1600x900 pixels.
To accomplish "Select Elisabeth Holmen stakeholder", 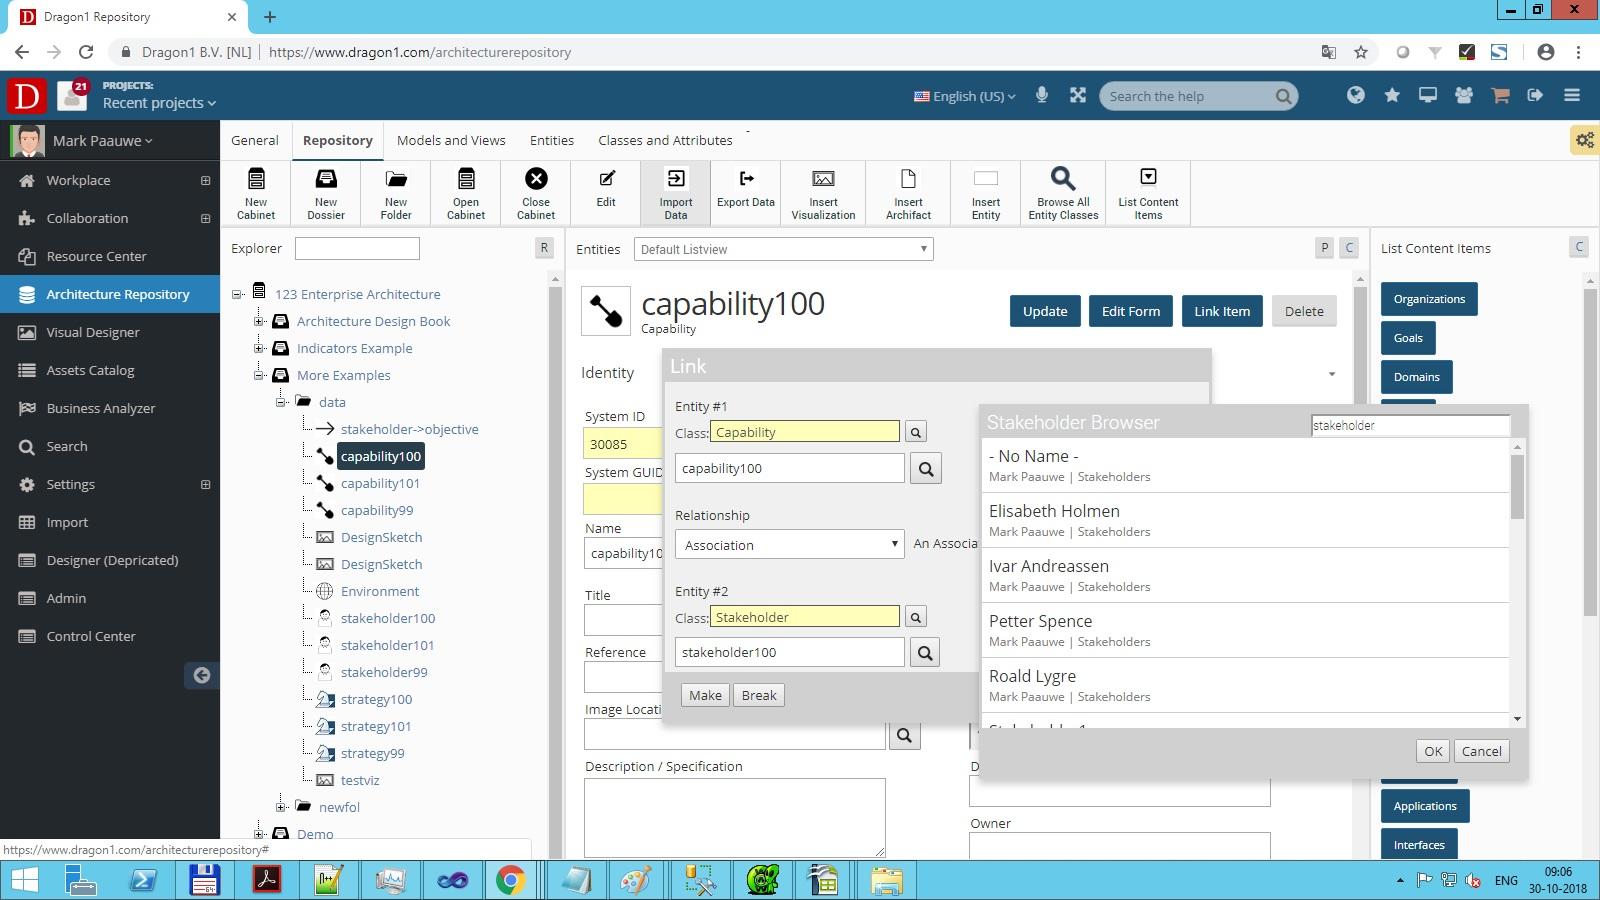I will tap(1245, 520).
